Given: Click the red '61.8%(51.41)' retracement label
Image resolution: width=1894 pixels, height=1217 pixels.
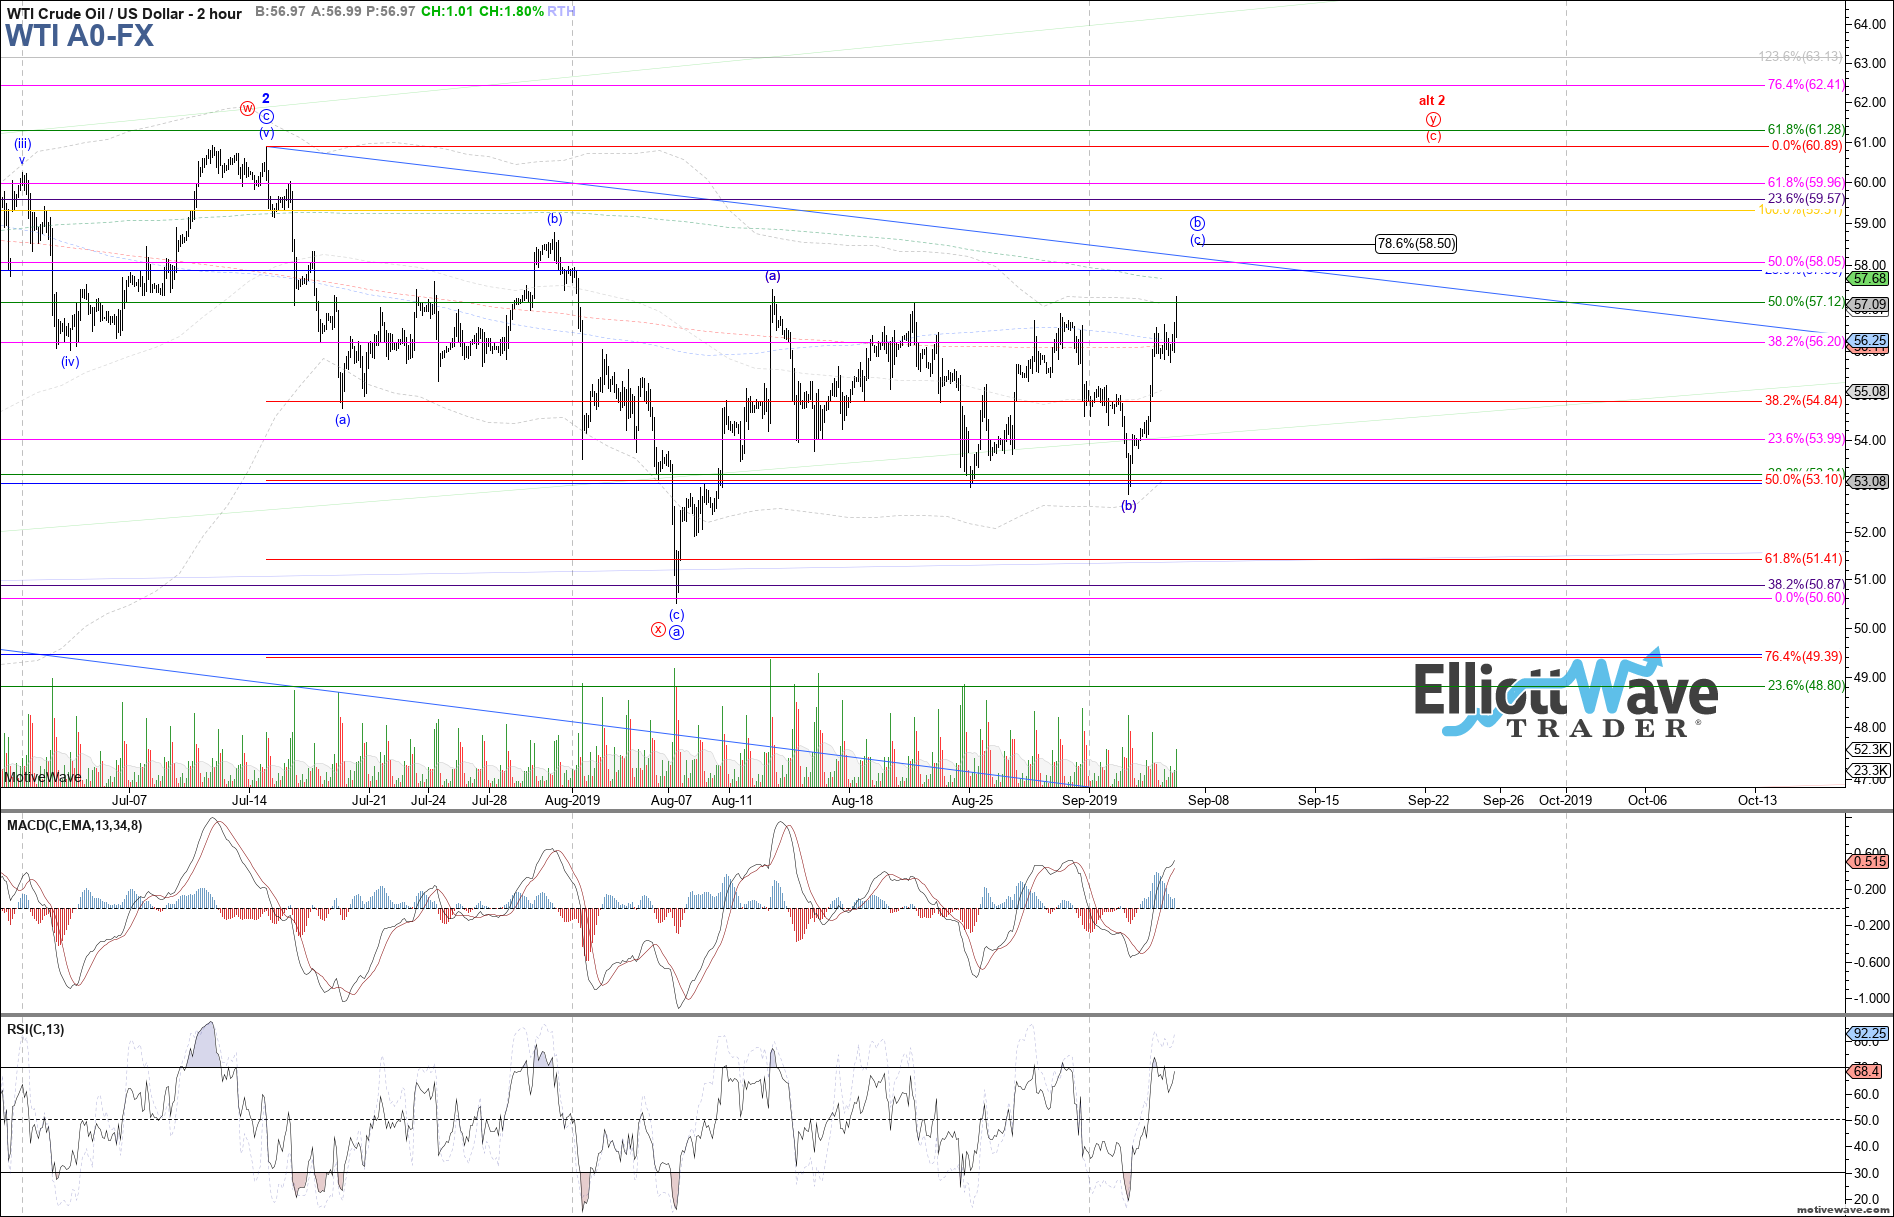Looking at the screenshot, I should click(x=1803, y=559).
